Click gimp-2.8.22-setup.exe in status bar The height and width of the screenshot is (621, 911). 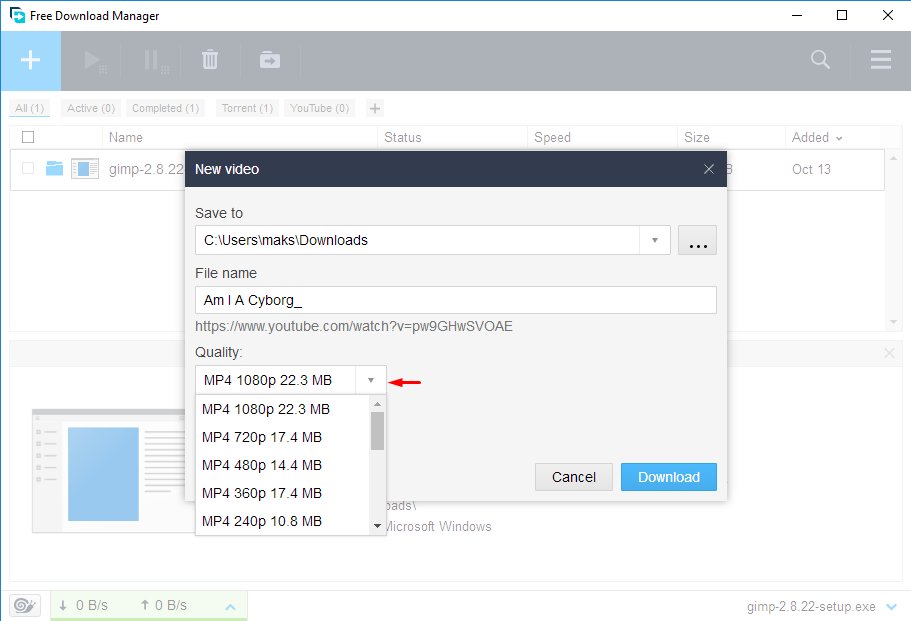811,606
